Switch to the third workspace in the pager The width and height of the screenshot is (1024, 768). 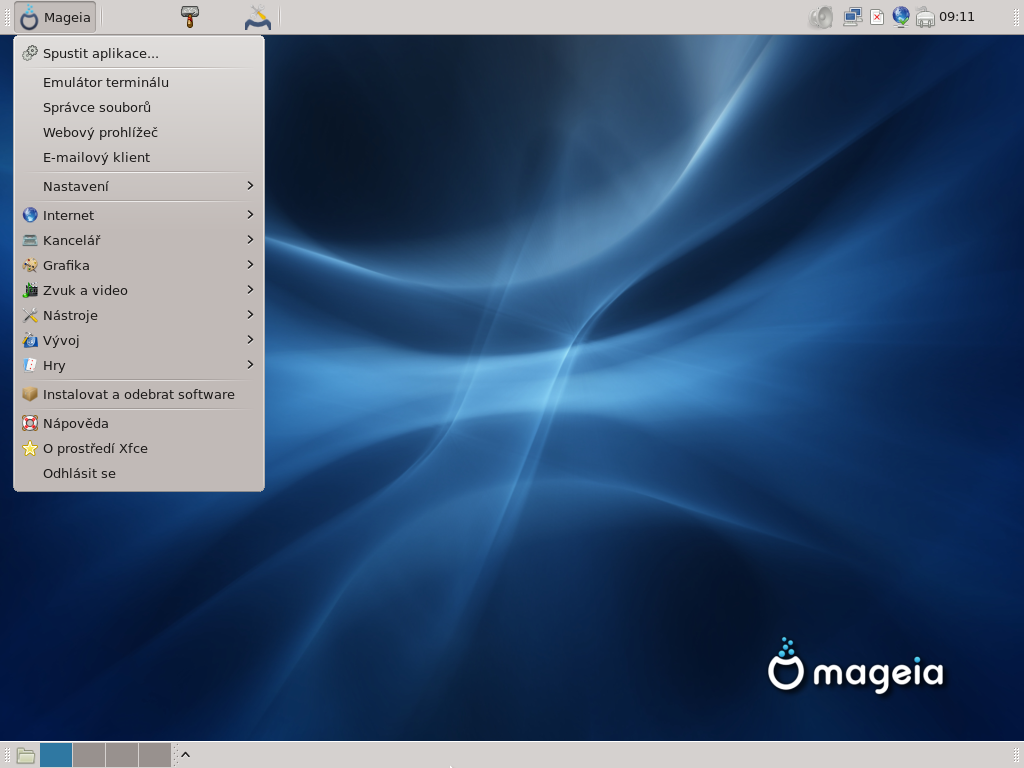(x=121, y=755)
